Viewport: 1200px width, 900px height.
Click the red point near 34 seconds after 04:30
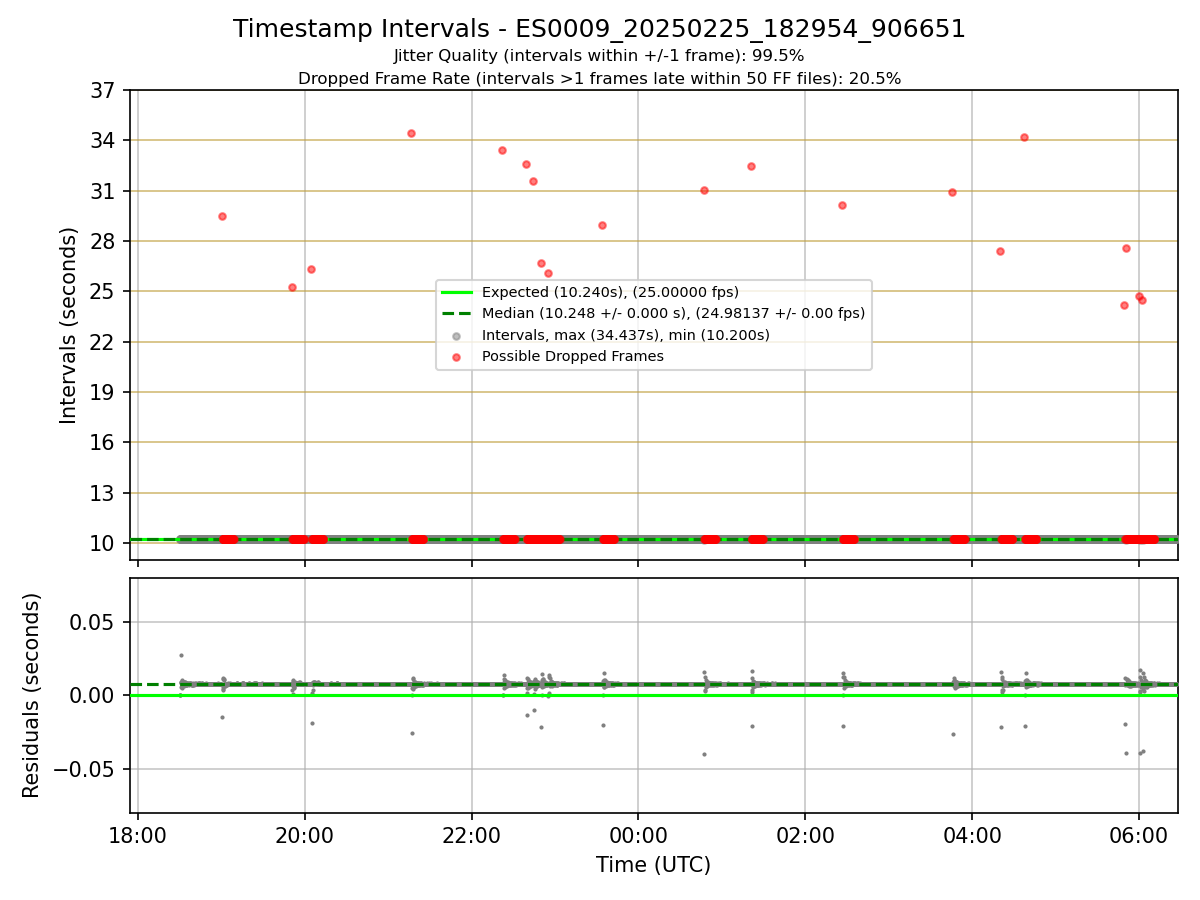click(1024, 137)
